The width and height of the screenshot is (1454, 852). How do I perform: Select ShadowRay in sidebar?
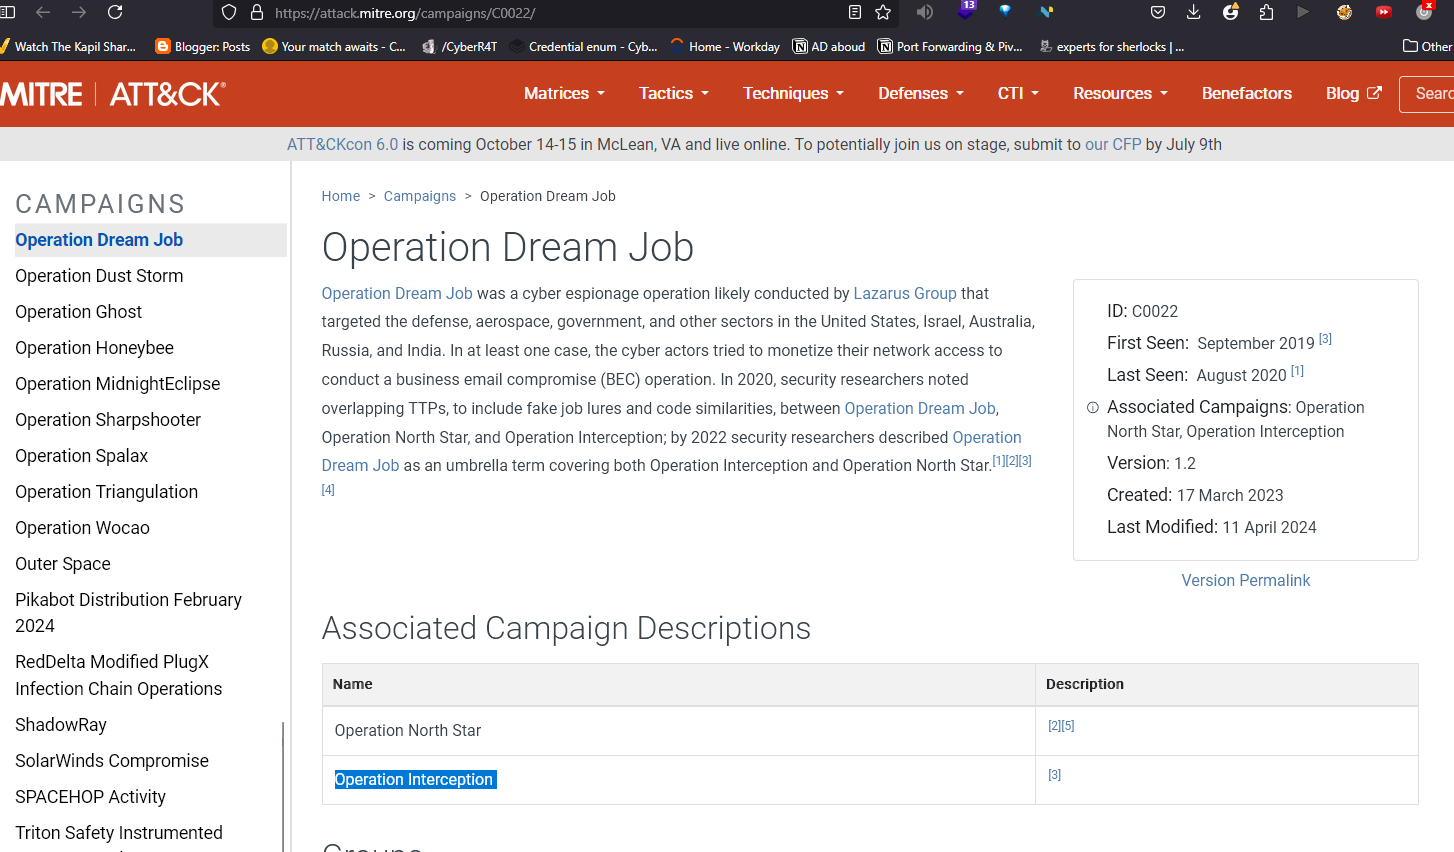pyautogui.click(x=61, y=725)
